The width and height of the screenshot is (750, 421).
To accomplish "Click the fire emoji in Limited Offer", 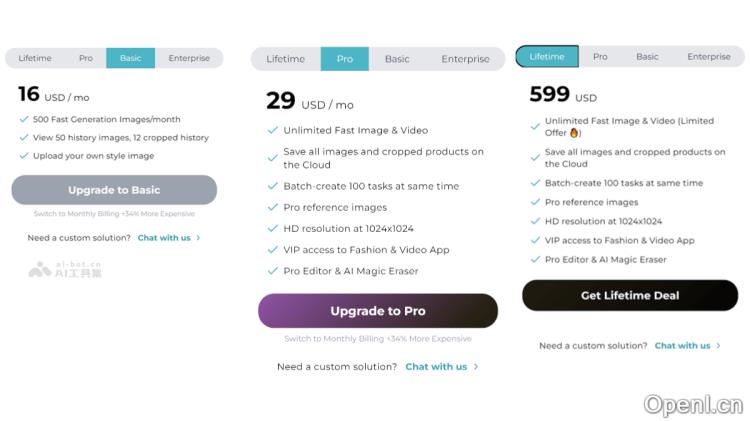I will pos(575,133).
